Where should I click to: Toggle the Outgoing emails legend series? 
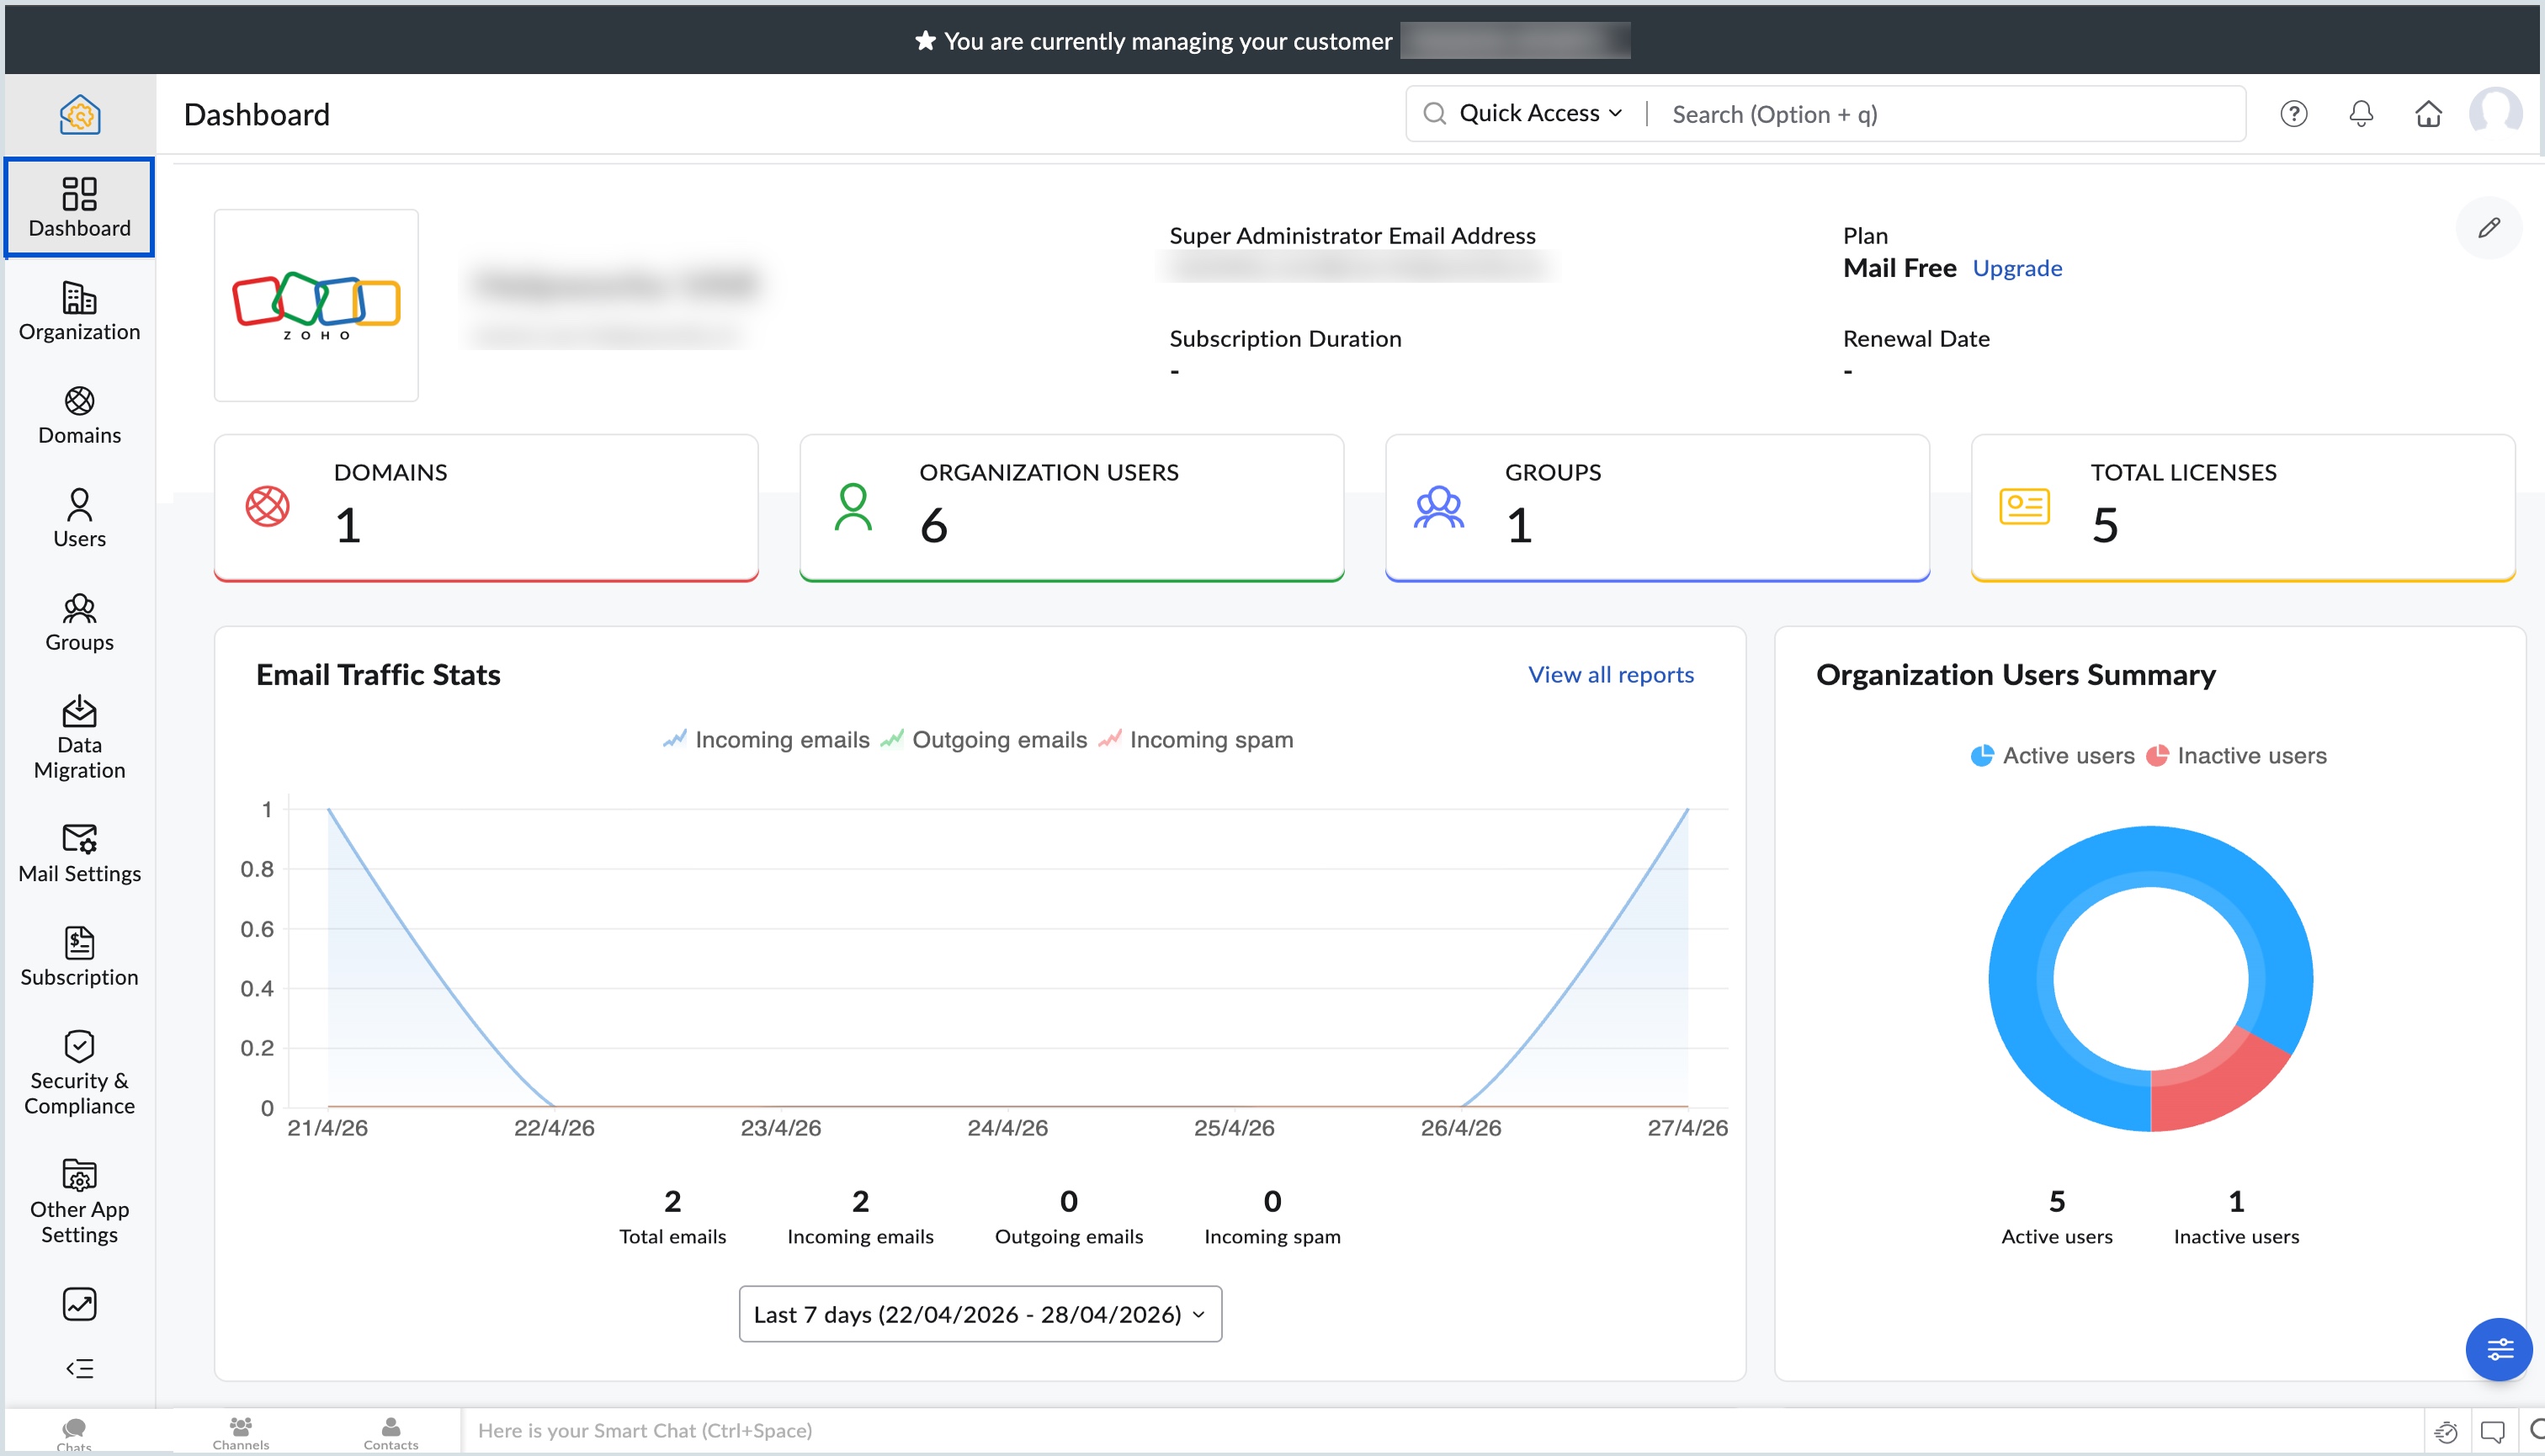pyautogui.click(x=983, y=739)
